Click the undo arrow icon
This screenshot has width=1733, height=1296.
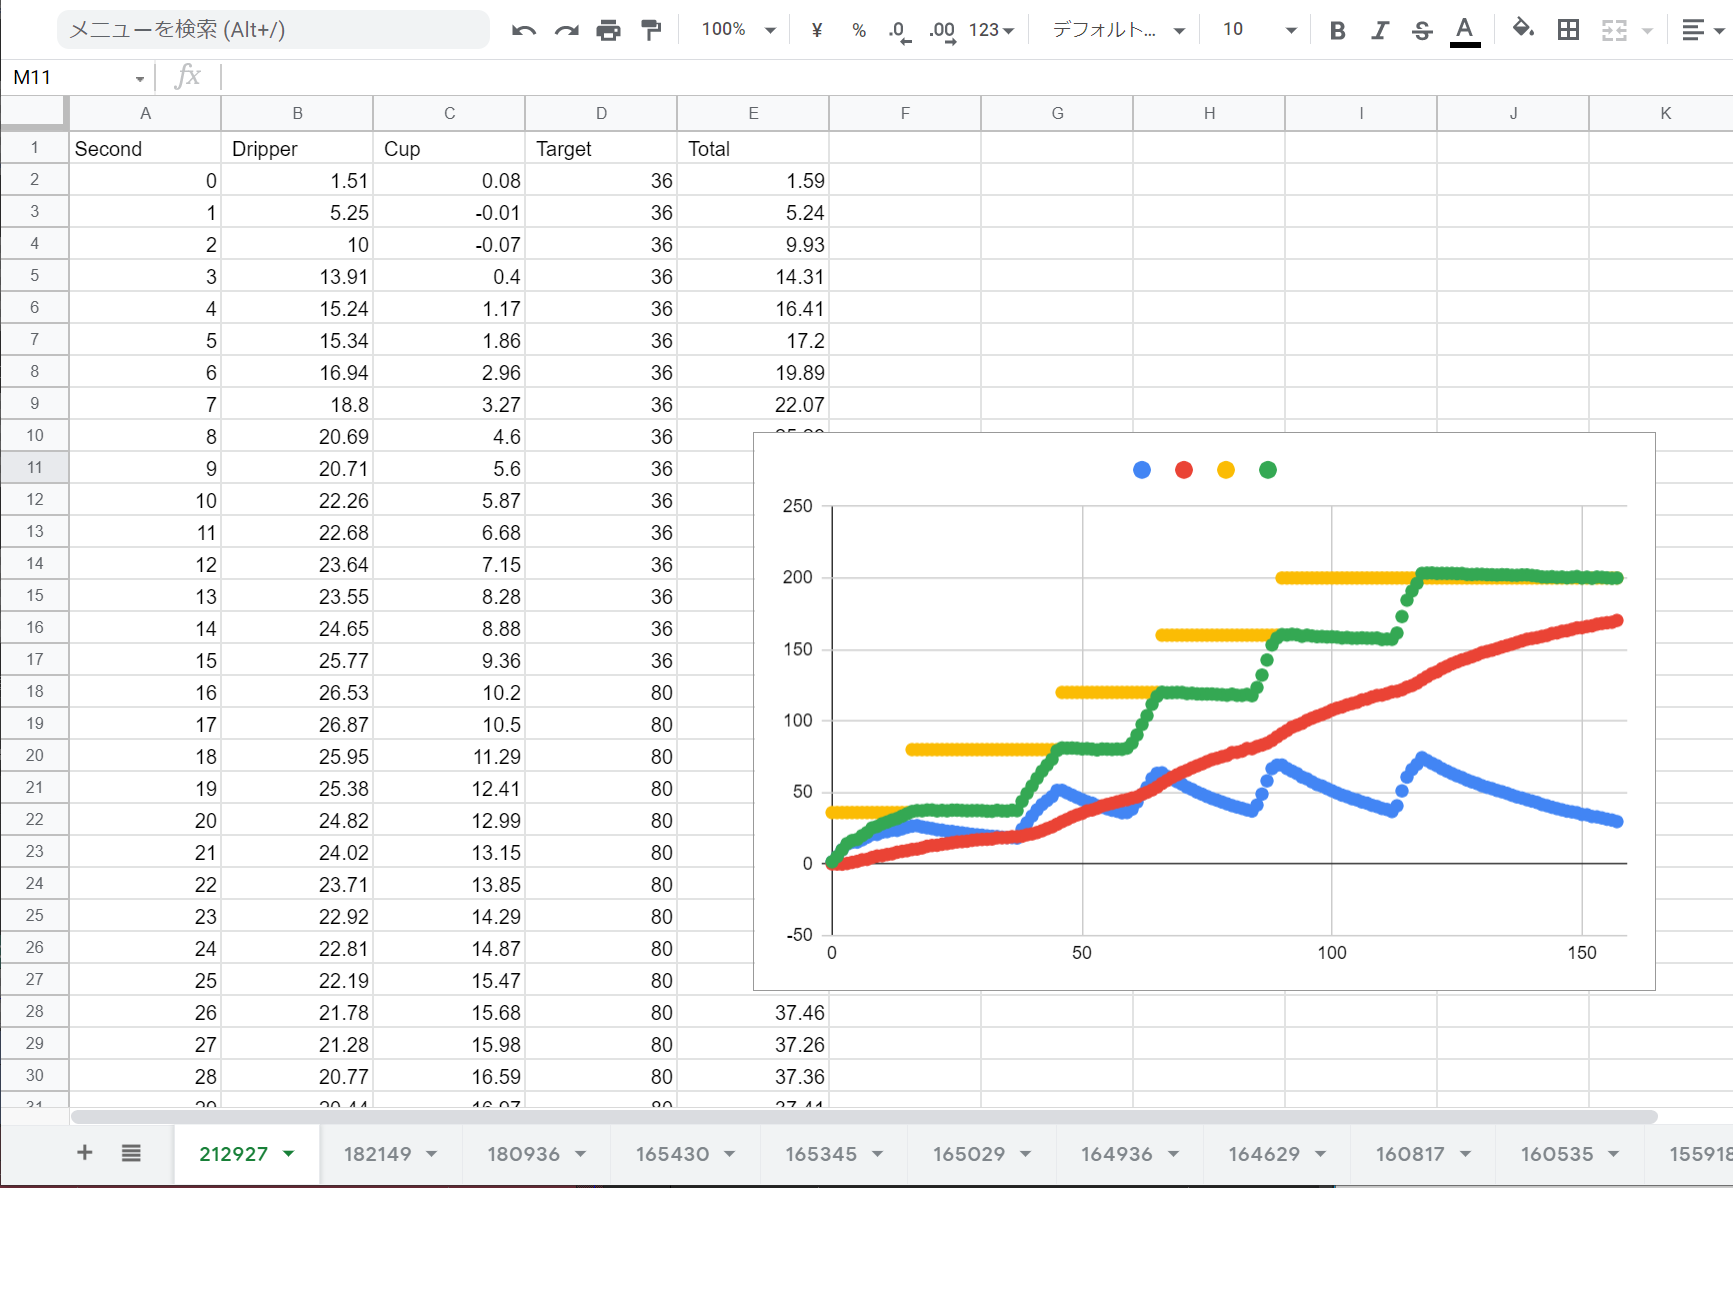tap(523, 30)
